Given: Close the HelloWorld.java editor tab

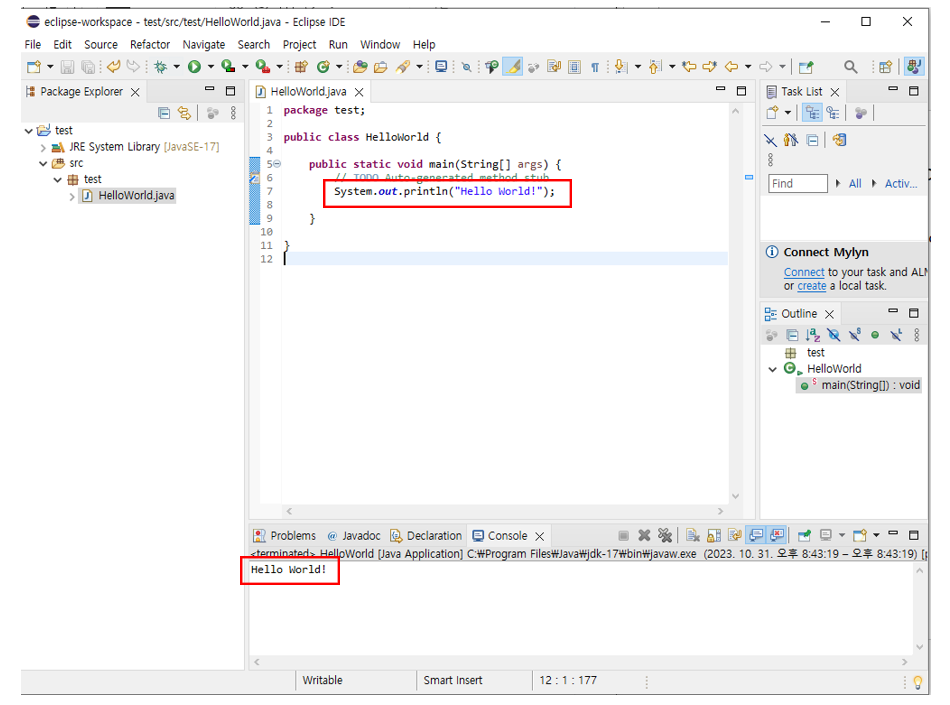Looking at the screenshot, I should click(359, 92).
